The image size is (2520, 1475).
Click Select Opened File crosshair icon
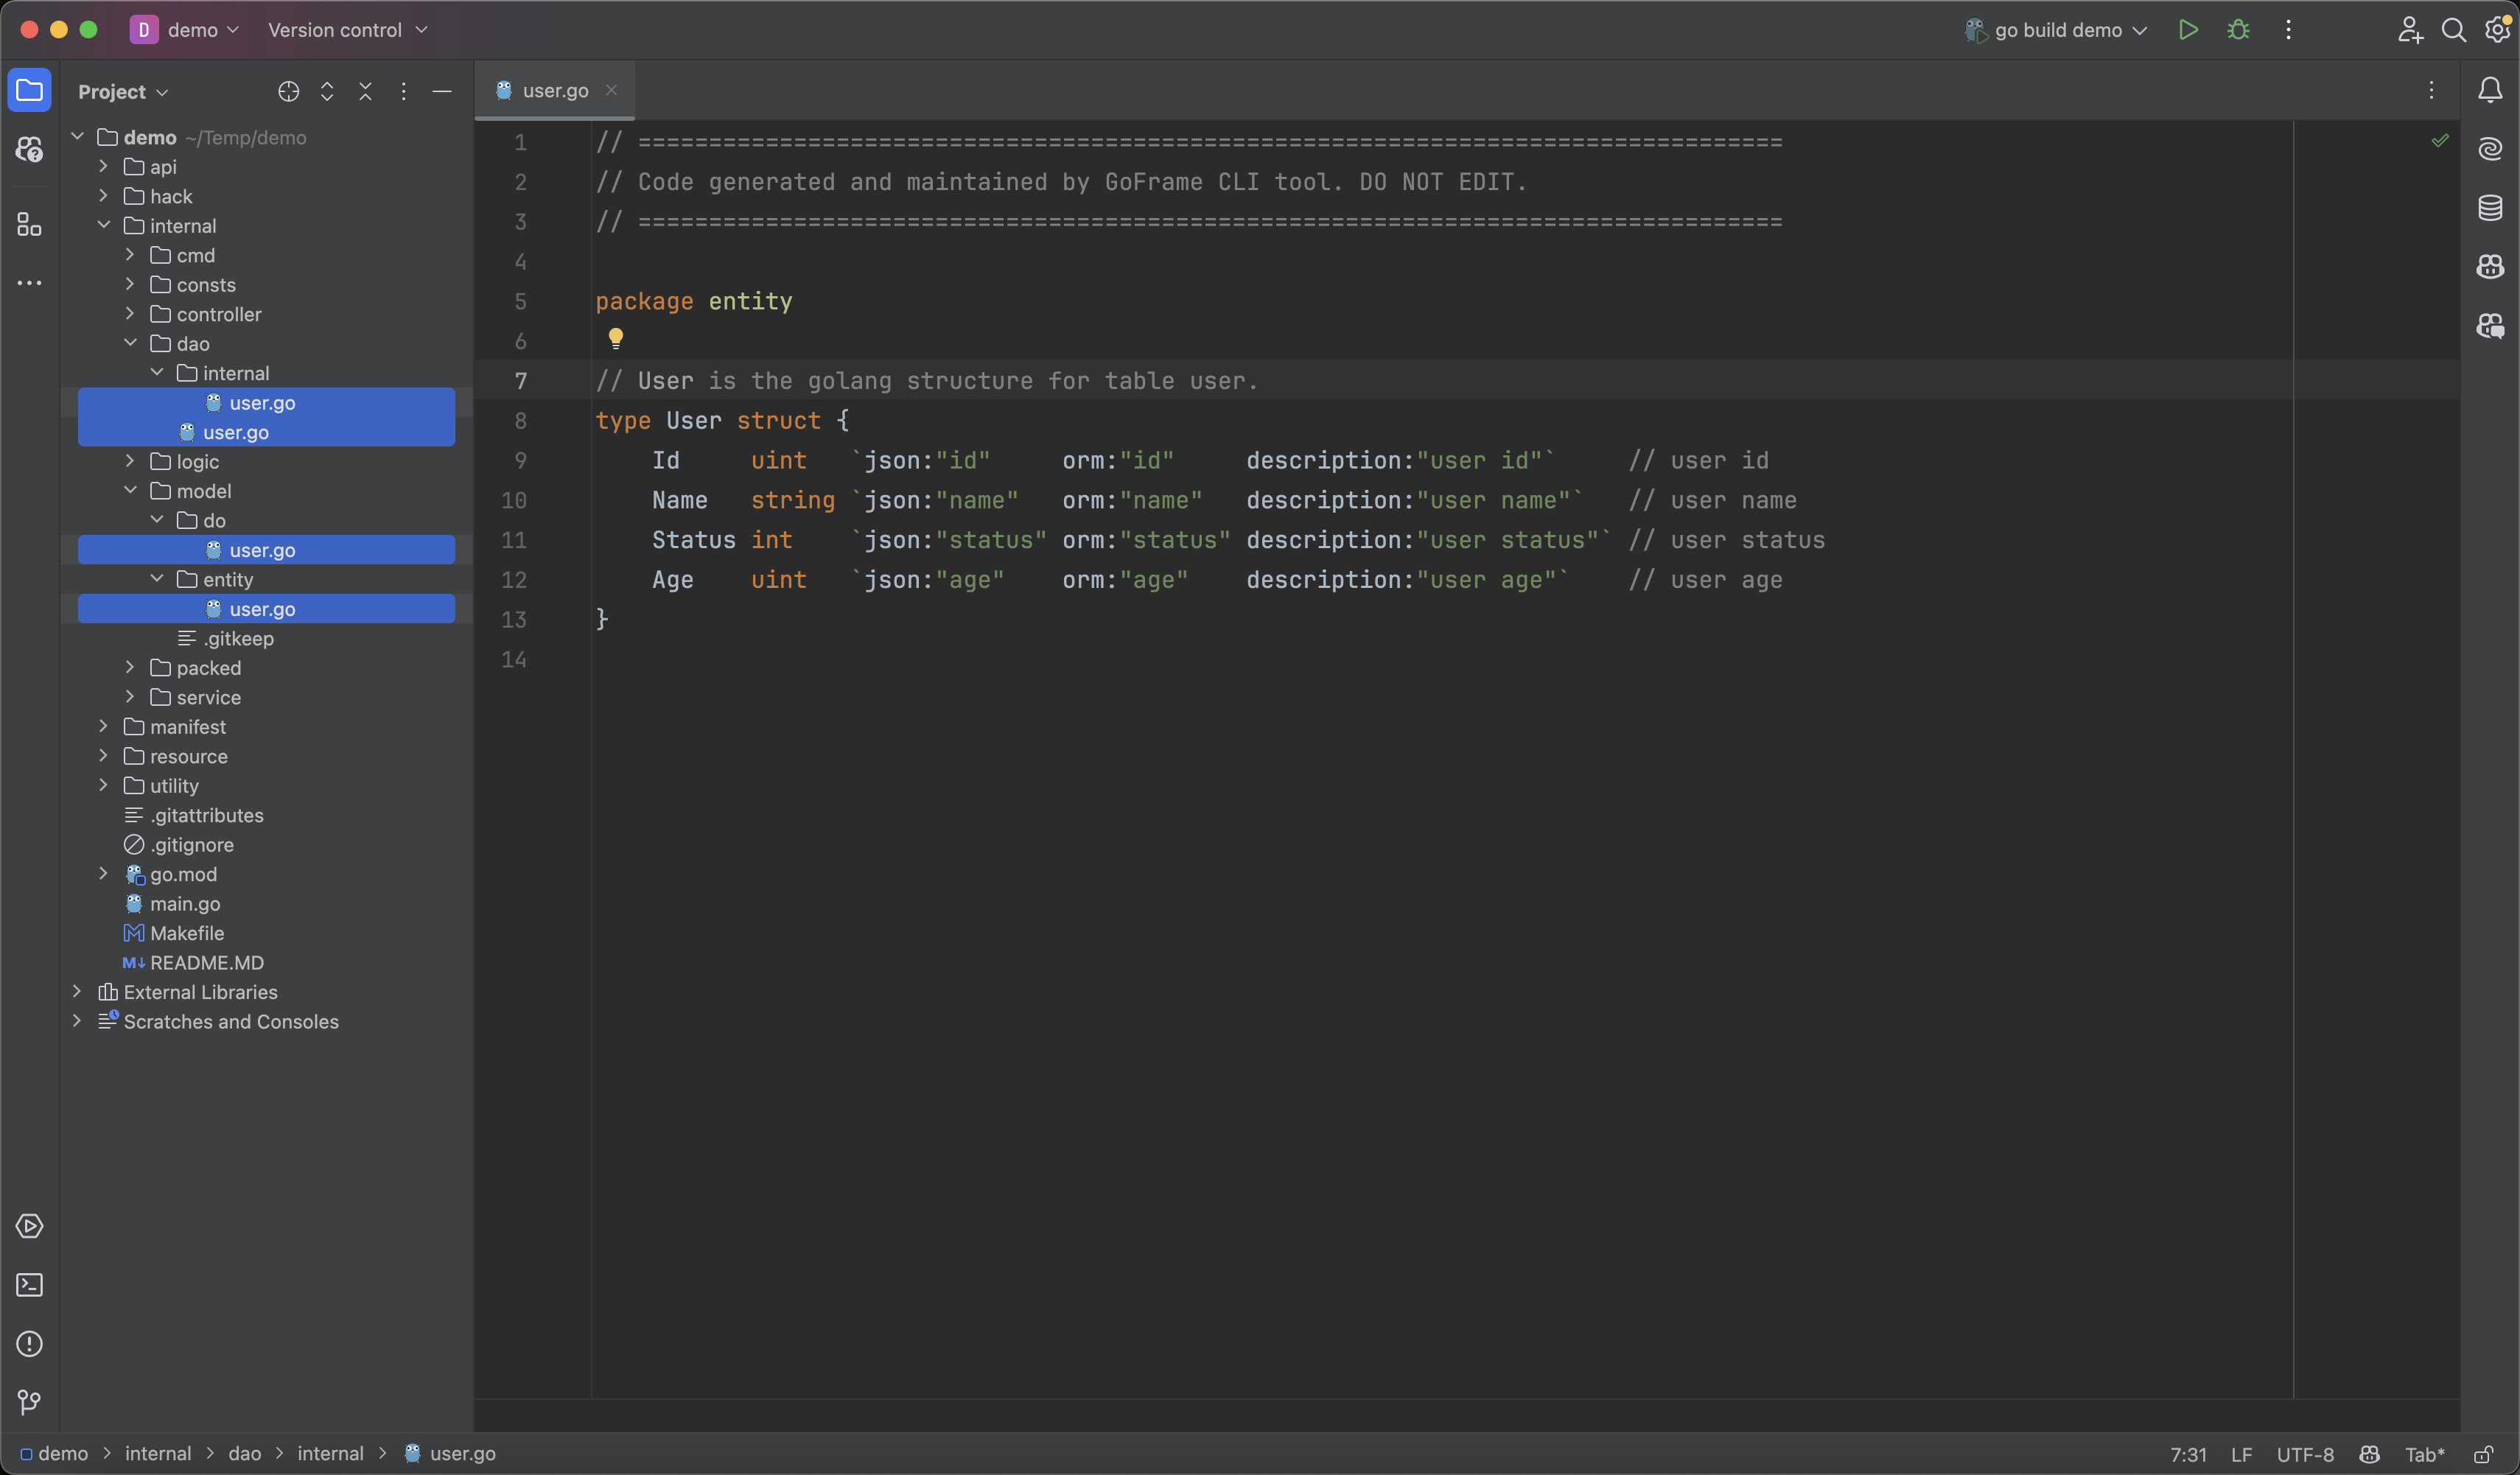tap(288, 92)
